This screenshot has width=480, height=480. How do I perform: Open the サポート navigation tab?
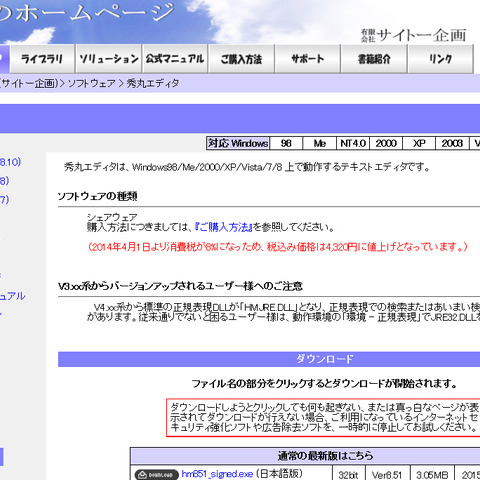click(x=307, y=59)
